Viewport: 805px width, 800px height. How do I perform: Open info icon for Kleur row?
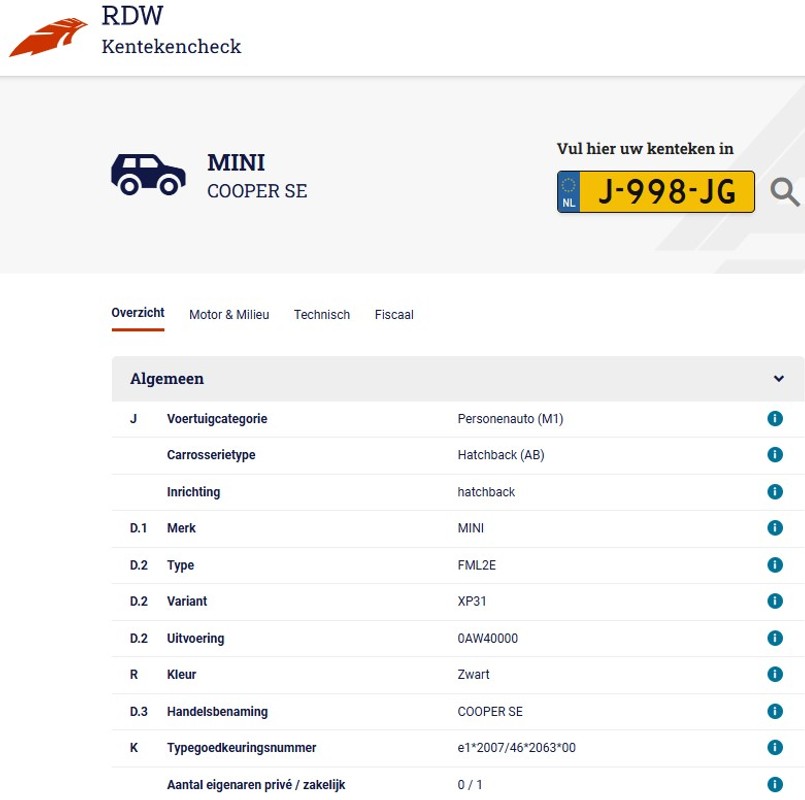[775, 674]
